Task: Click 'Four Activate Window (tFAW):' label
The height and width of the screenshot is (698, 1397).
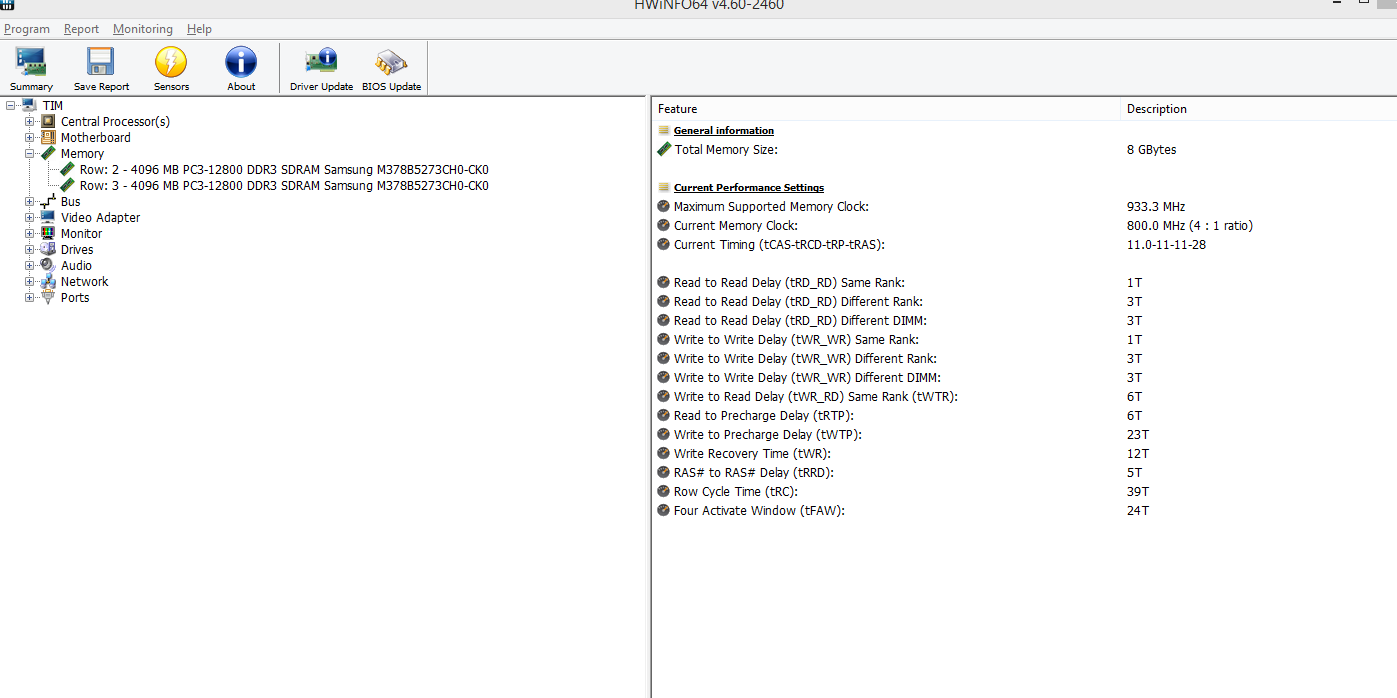Action: tap(759, 510)
